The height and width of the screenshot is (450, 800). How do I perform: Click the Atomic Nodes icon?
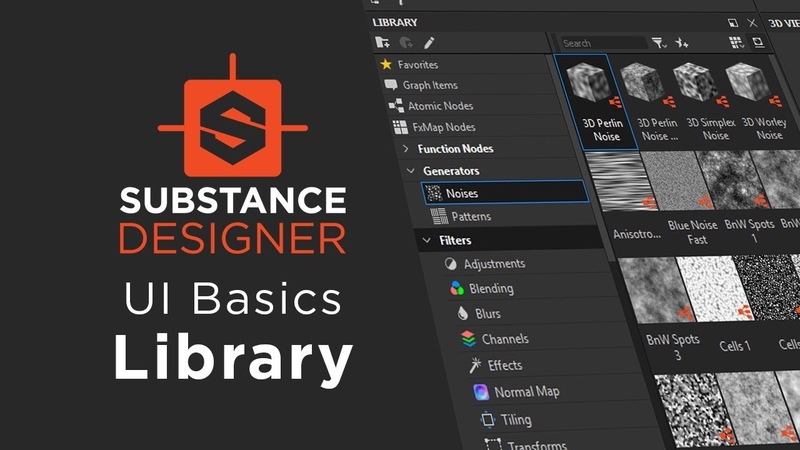[x=396, y=106]
